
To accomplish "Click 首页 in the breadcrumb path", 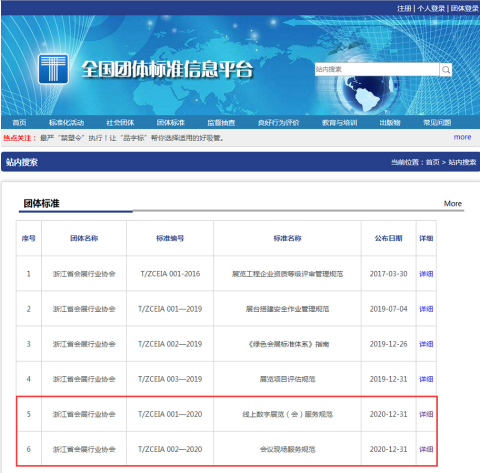I will click(x=433, y=162).
